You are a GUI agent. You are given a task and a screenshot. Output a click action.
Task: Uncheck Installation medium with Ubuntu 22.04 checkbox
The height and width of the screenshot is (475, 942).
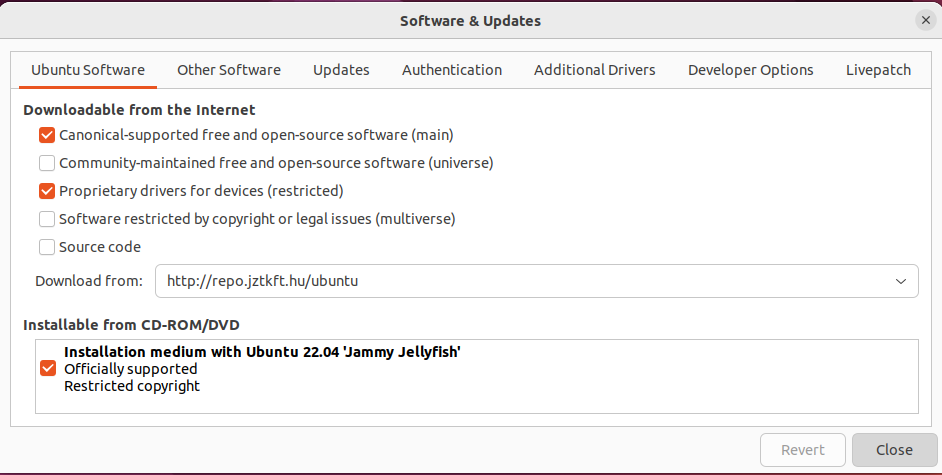[x=48, y=368]
